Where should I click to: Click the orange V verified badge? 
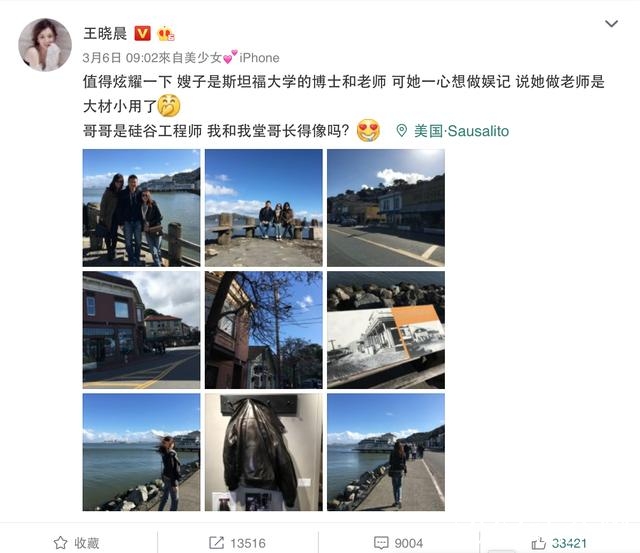click(x=142, y=33)
